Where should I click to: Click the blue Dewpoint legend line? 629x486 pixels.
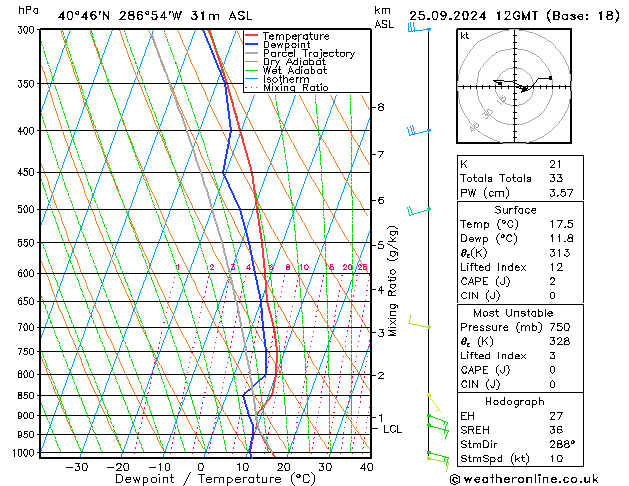click(253, 45)
